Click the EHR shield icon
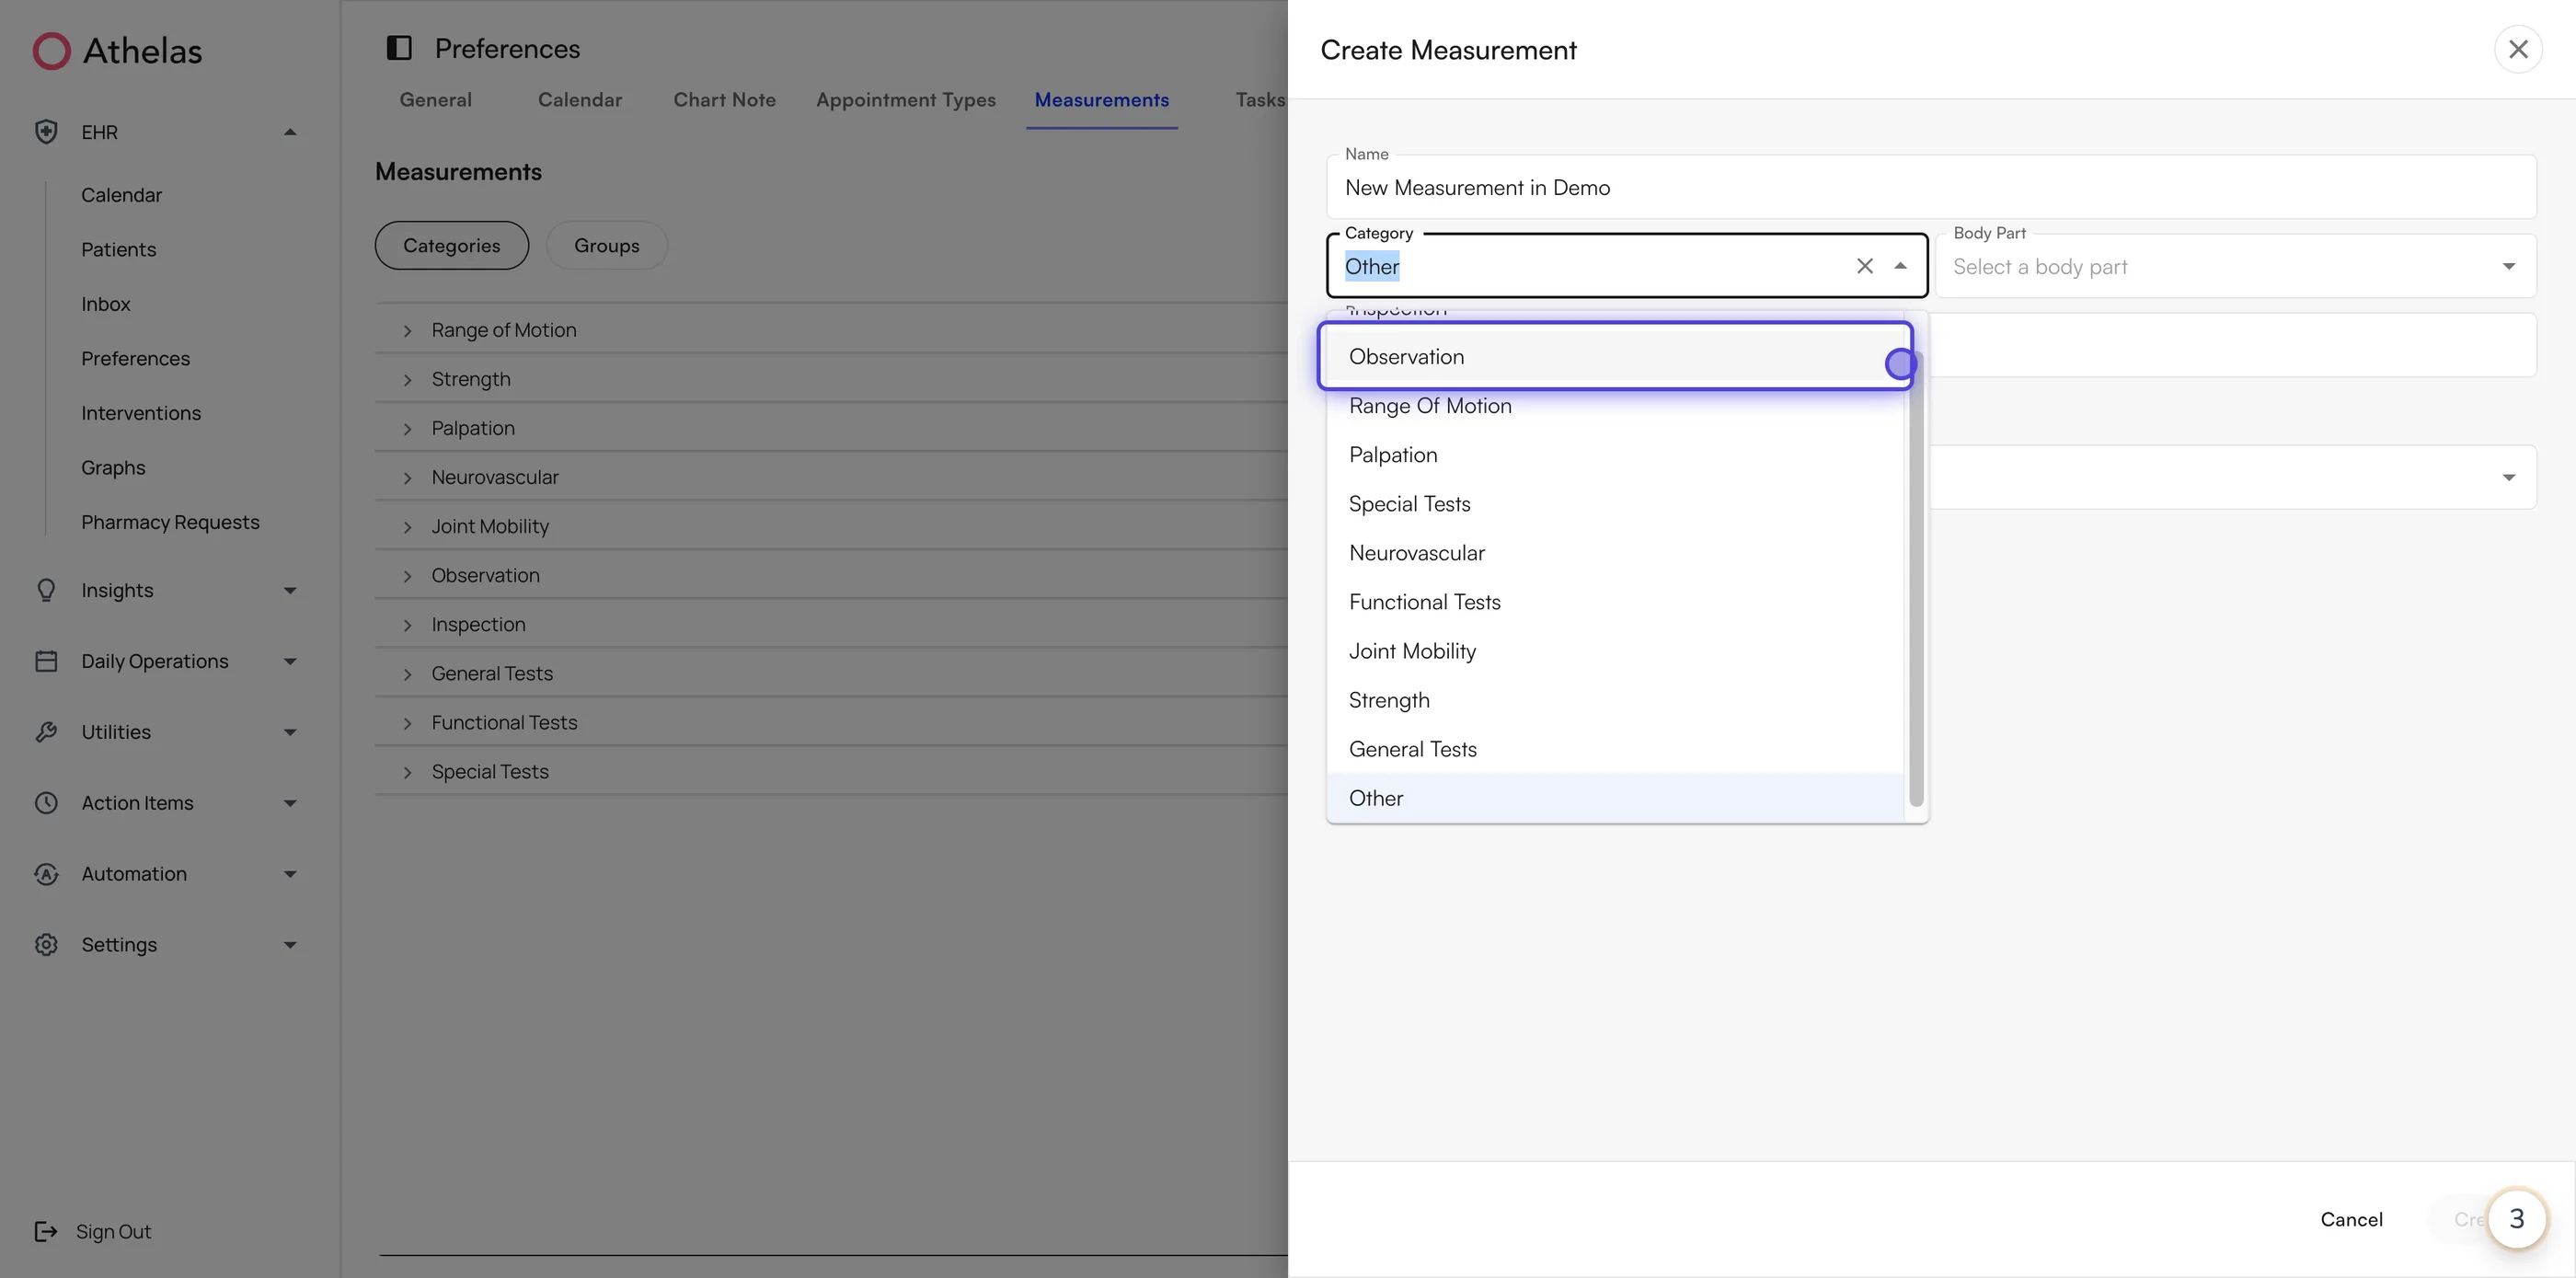The width and height of the screenshot is (2576, 1278). [x=46, y=132]
